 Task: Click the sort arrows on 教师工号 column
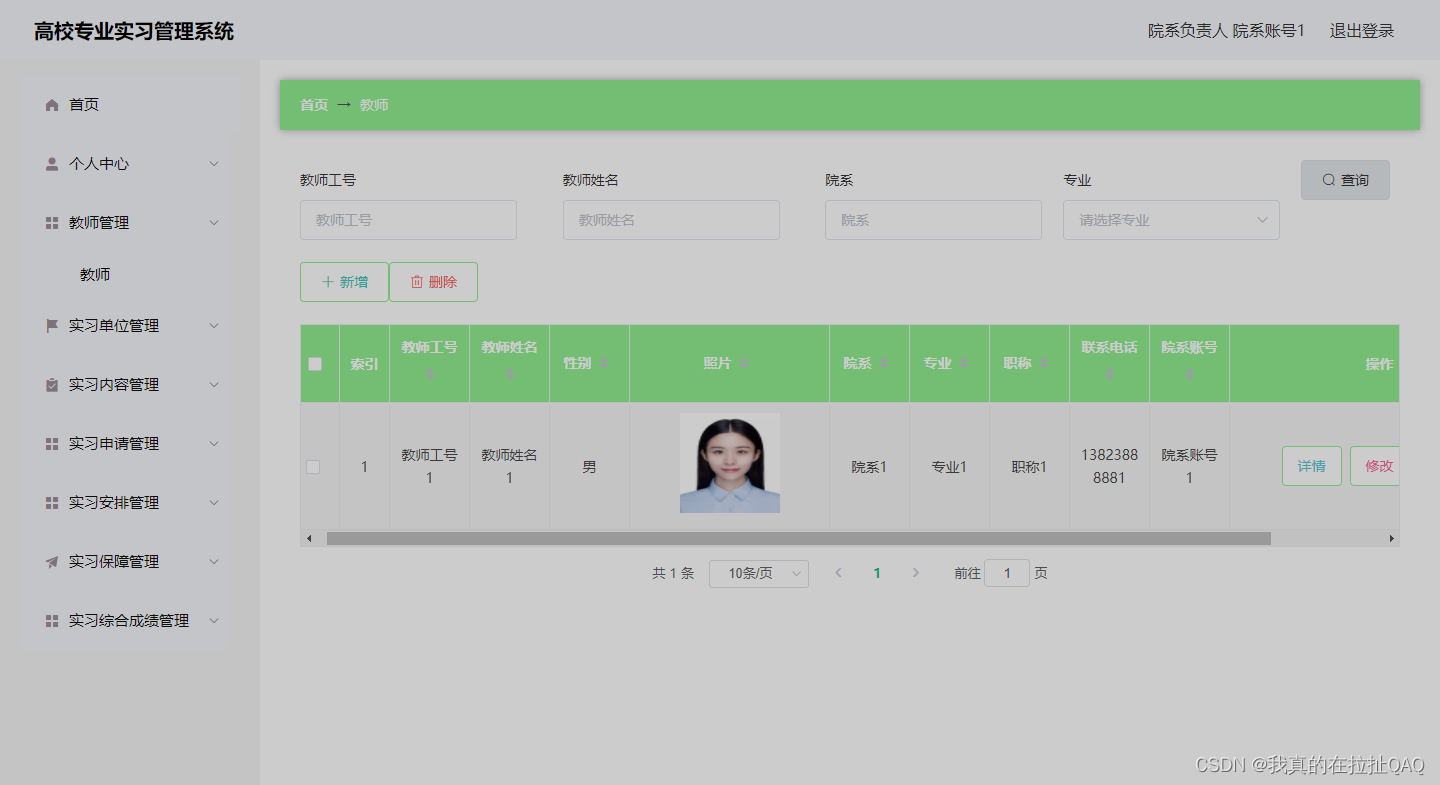coord(429,374)
